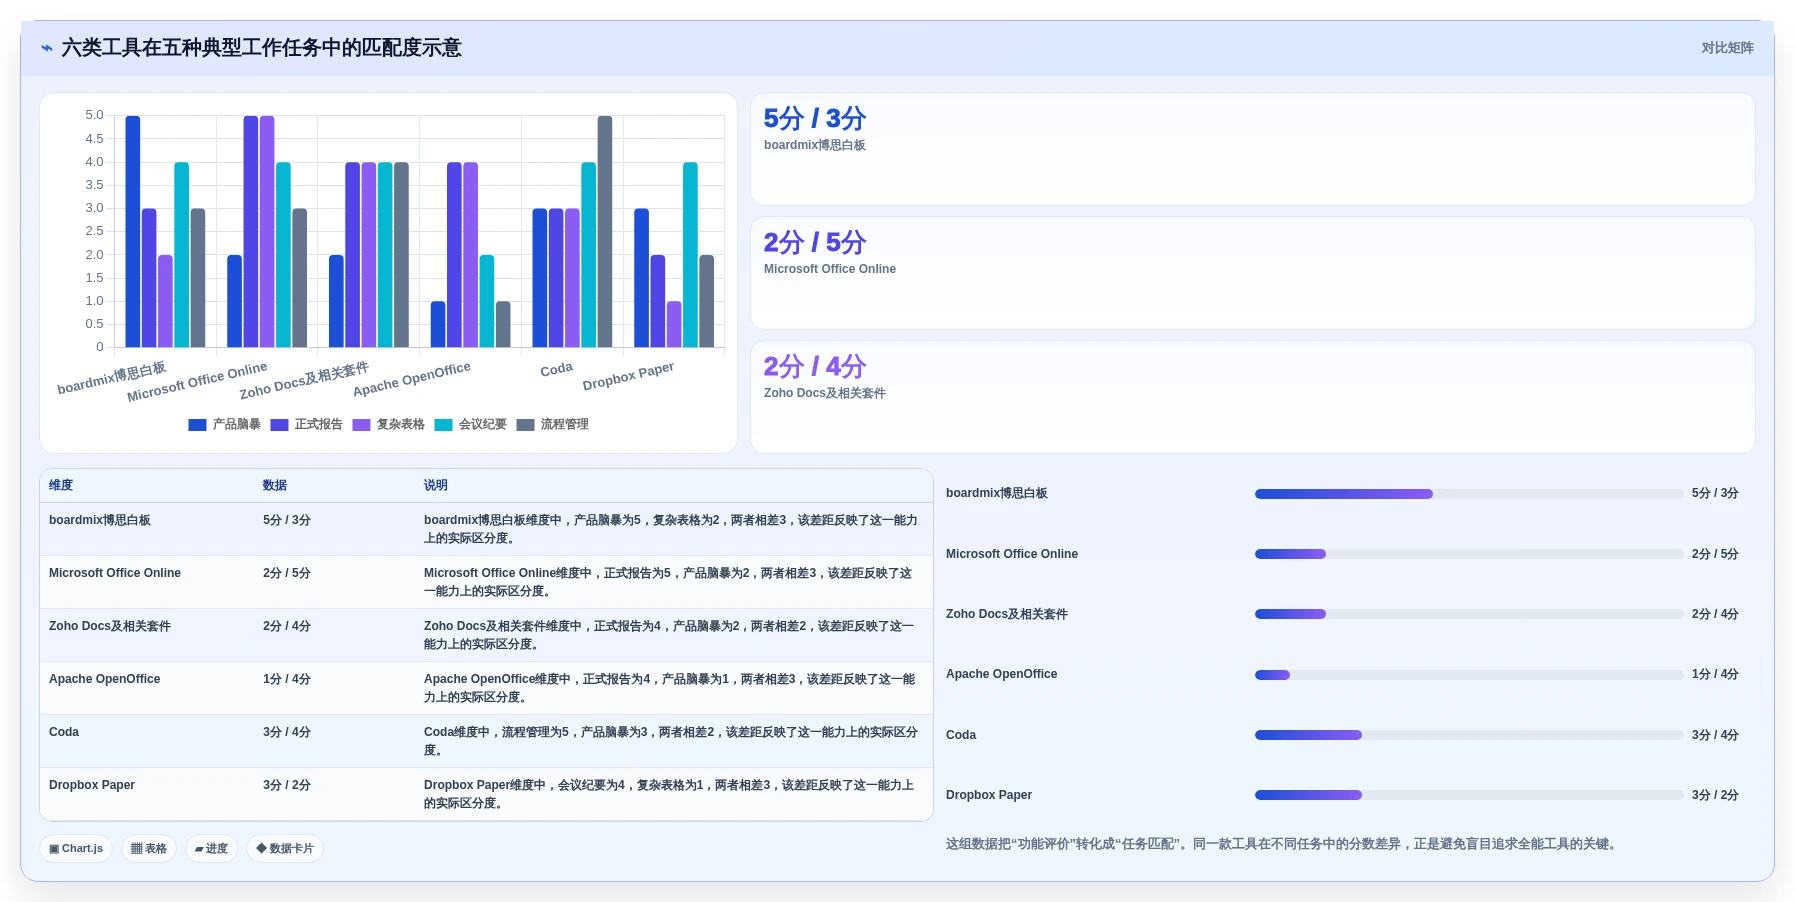
Task: Open the Zoho Docs及相关套件 2分 / 4分 card
Action: [x=1252, y=397]
